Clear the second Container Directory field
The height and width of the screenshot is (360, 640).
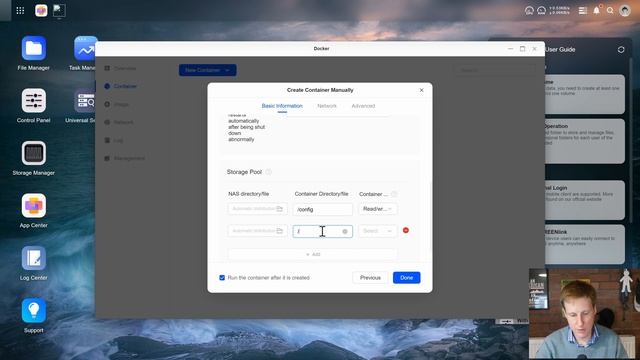[345, 231]
